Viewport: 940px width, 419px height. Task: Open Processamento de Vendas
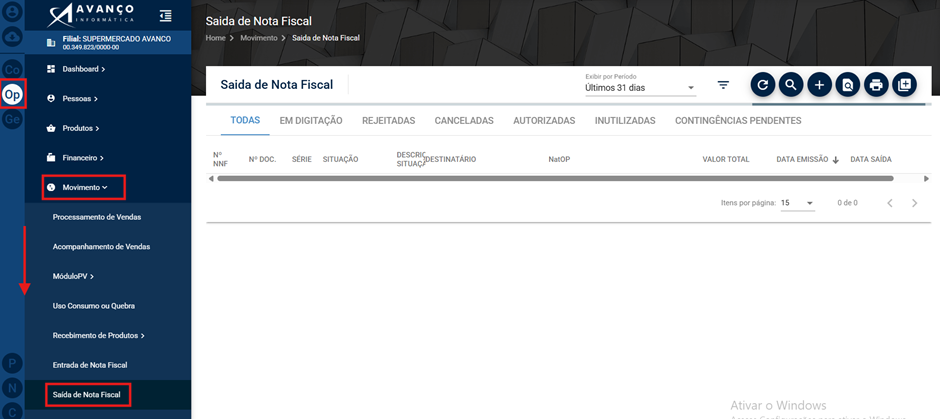point(97,217)
